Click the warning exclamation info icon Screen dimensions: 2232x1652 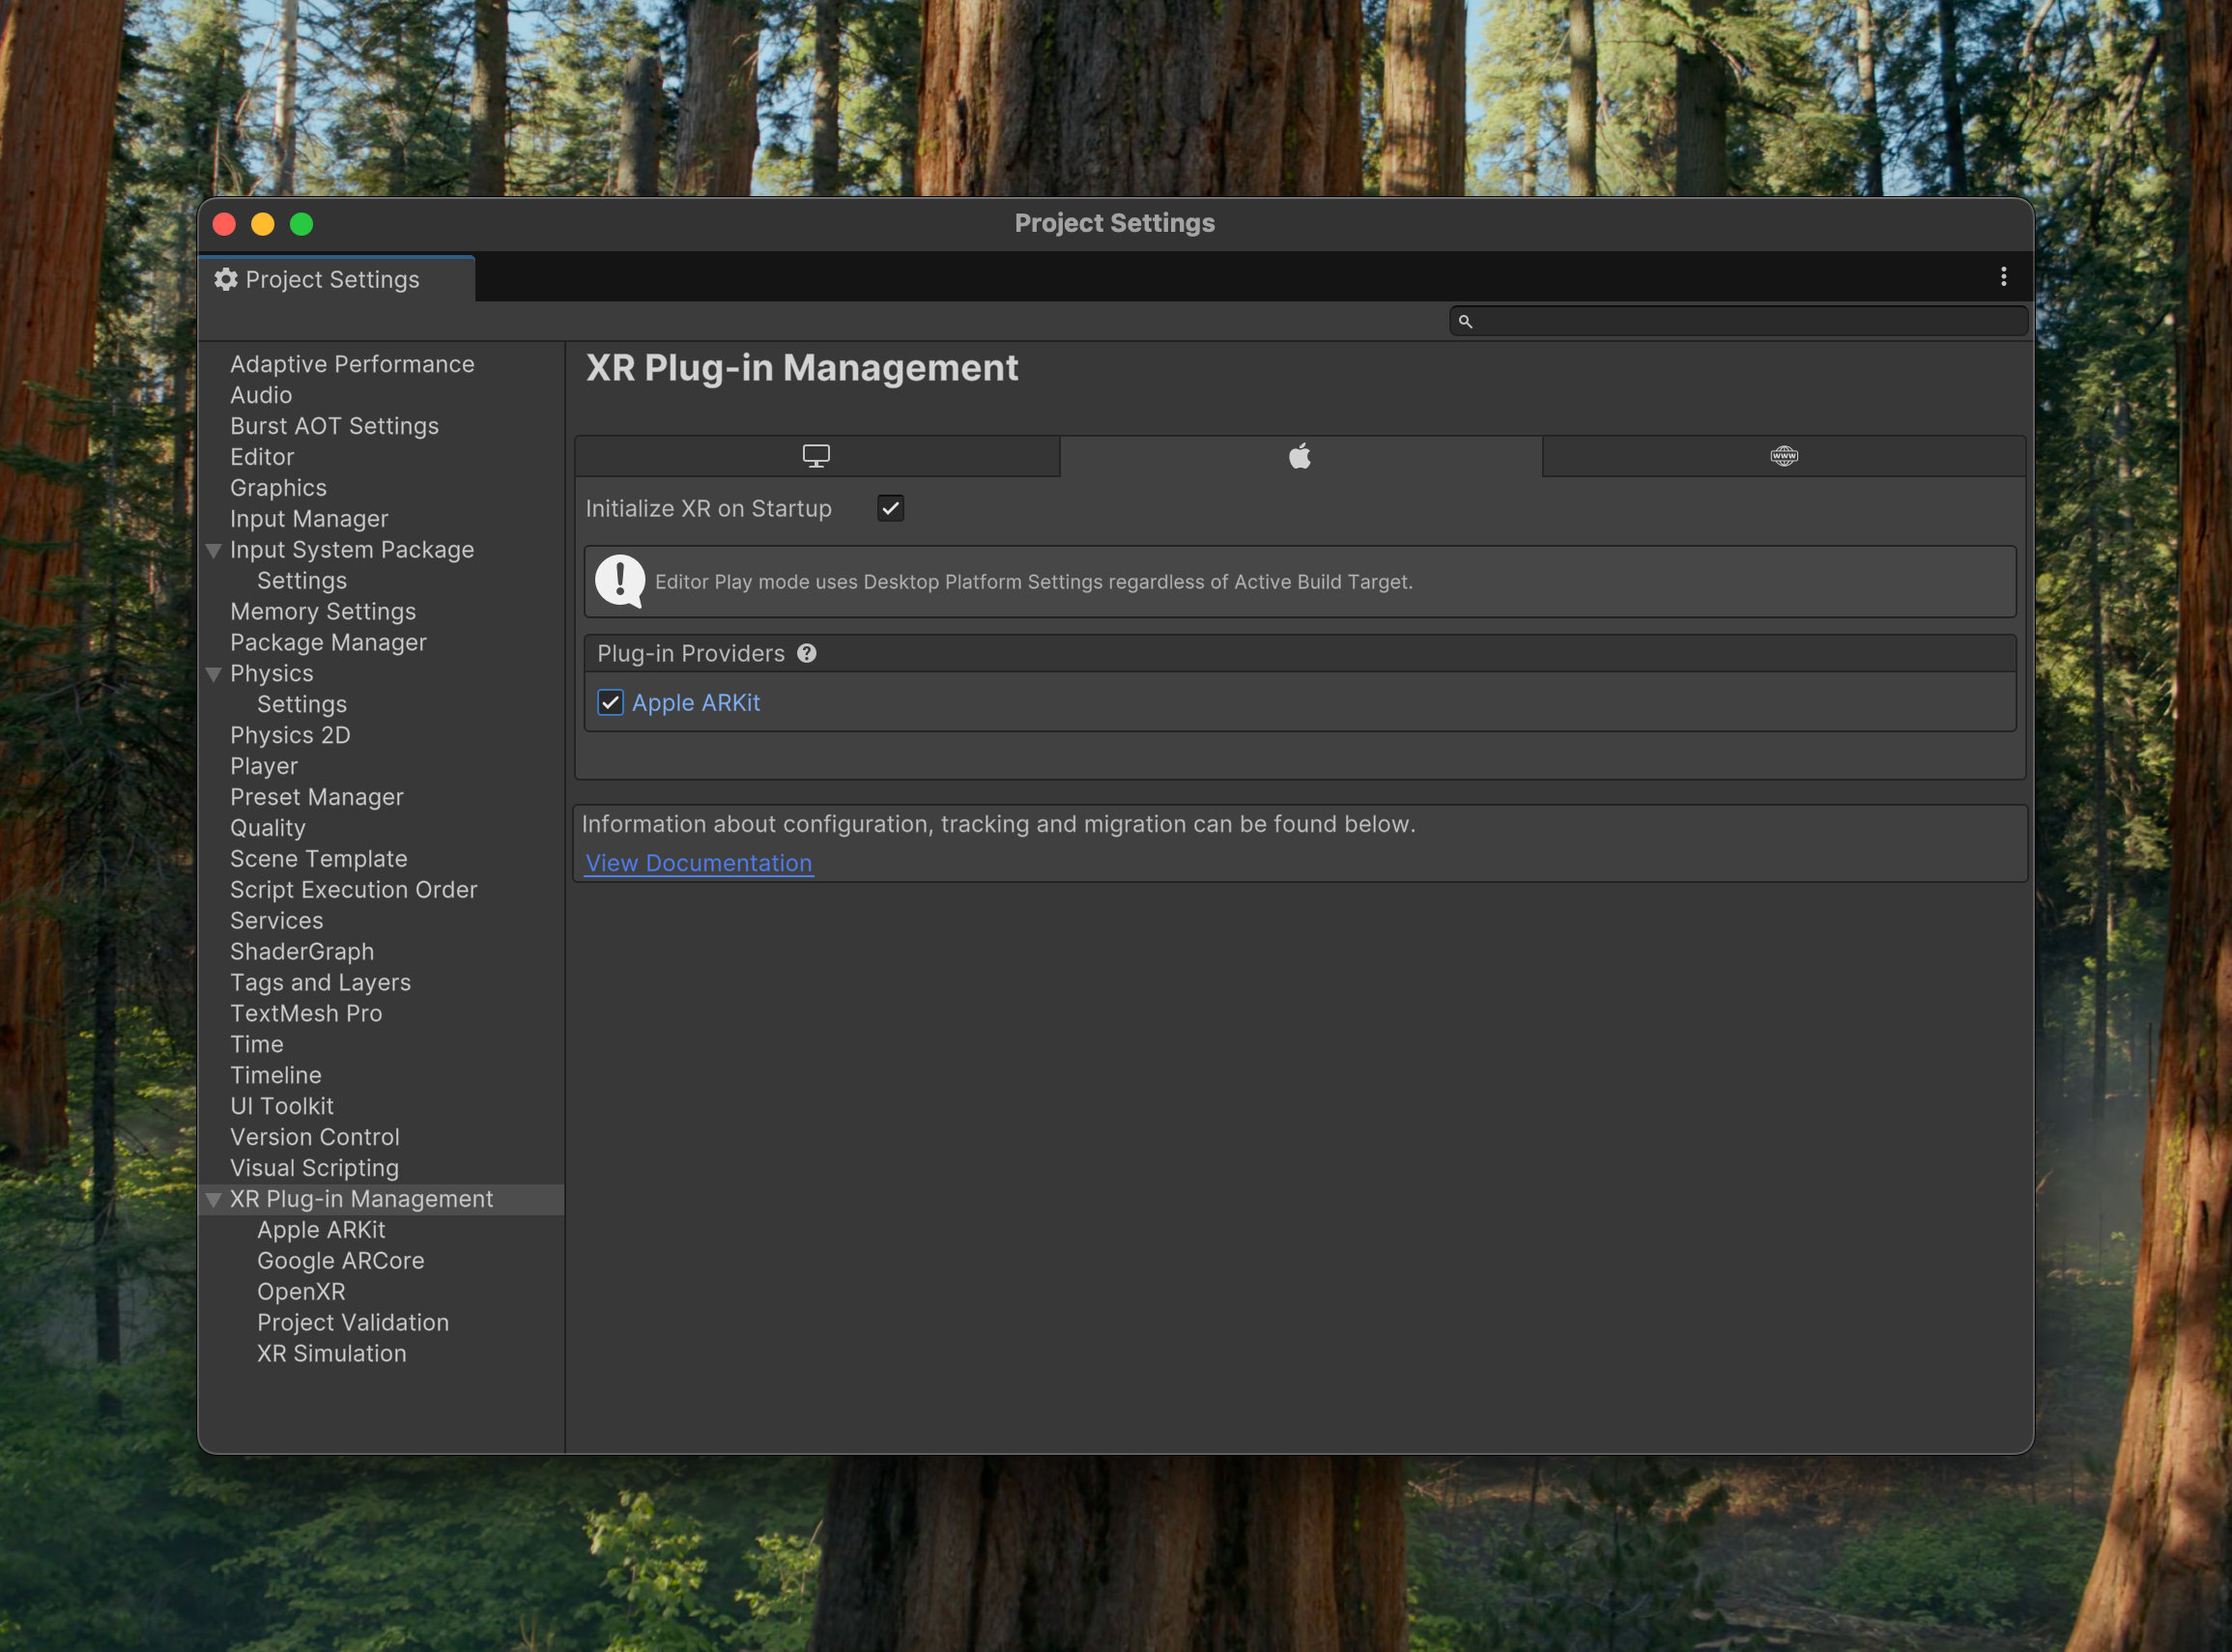[620, 581]
